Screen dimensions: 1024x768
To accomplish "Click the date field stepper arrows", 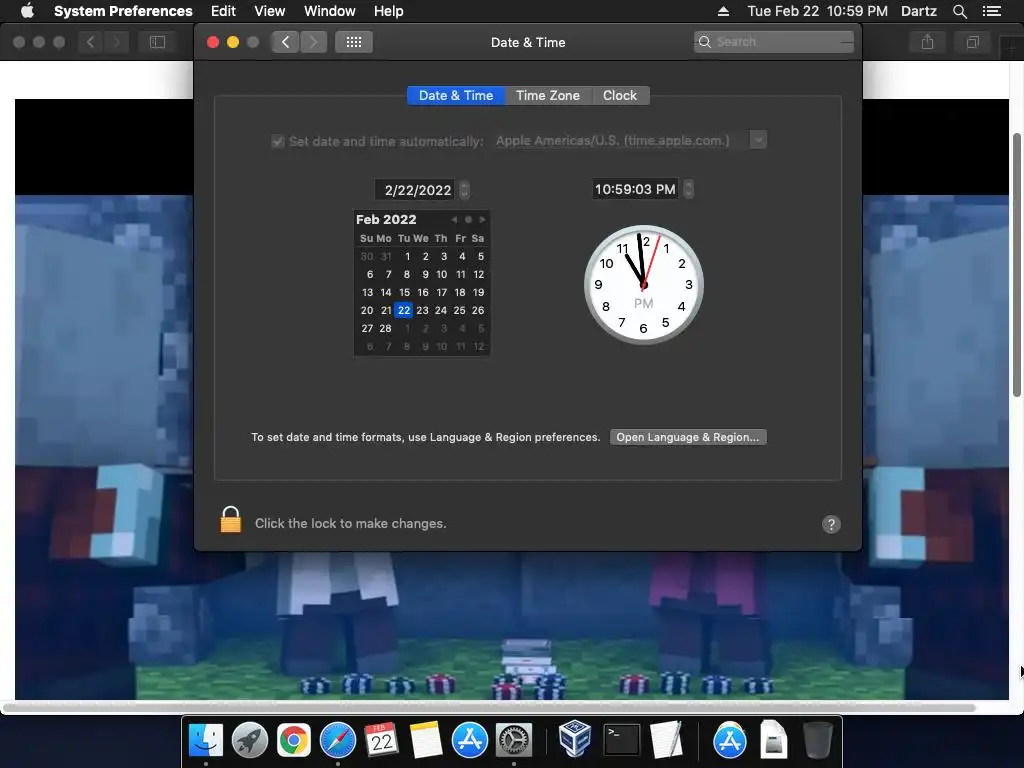I will [464, 189].
